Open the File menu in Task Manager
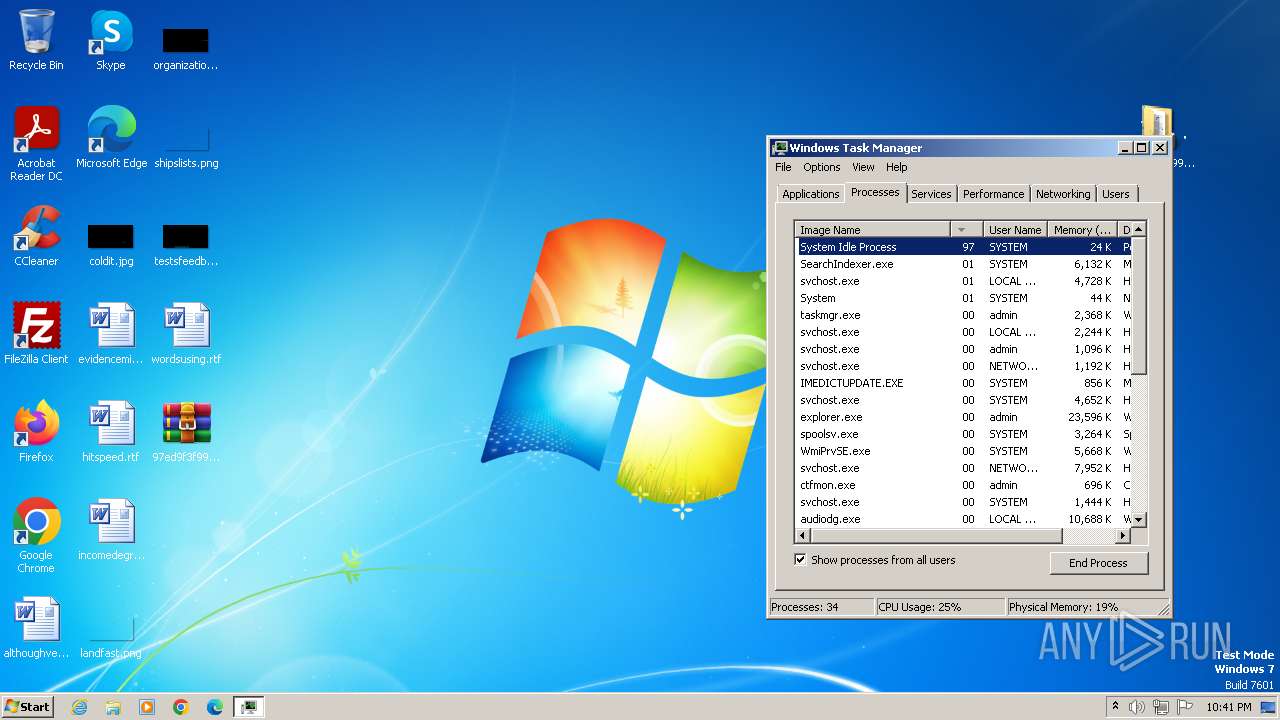Image resolution: width=1280 pixels, height=720 pixels. [783, 167]
